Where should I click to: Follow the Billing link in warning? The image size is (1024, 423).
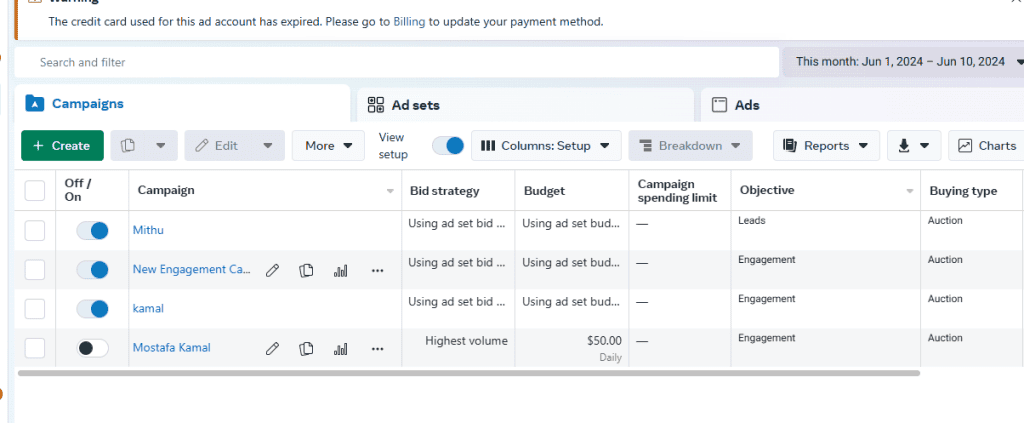[409, 22]
